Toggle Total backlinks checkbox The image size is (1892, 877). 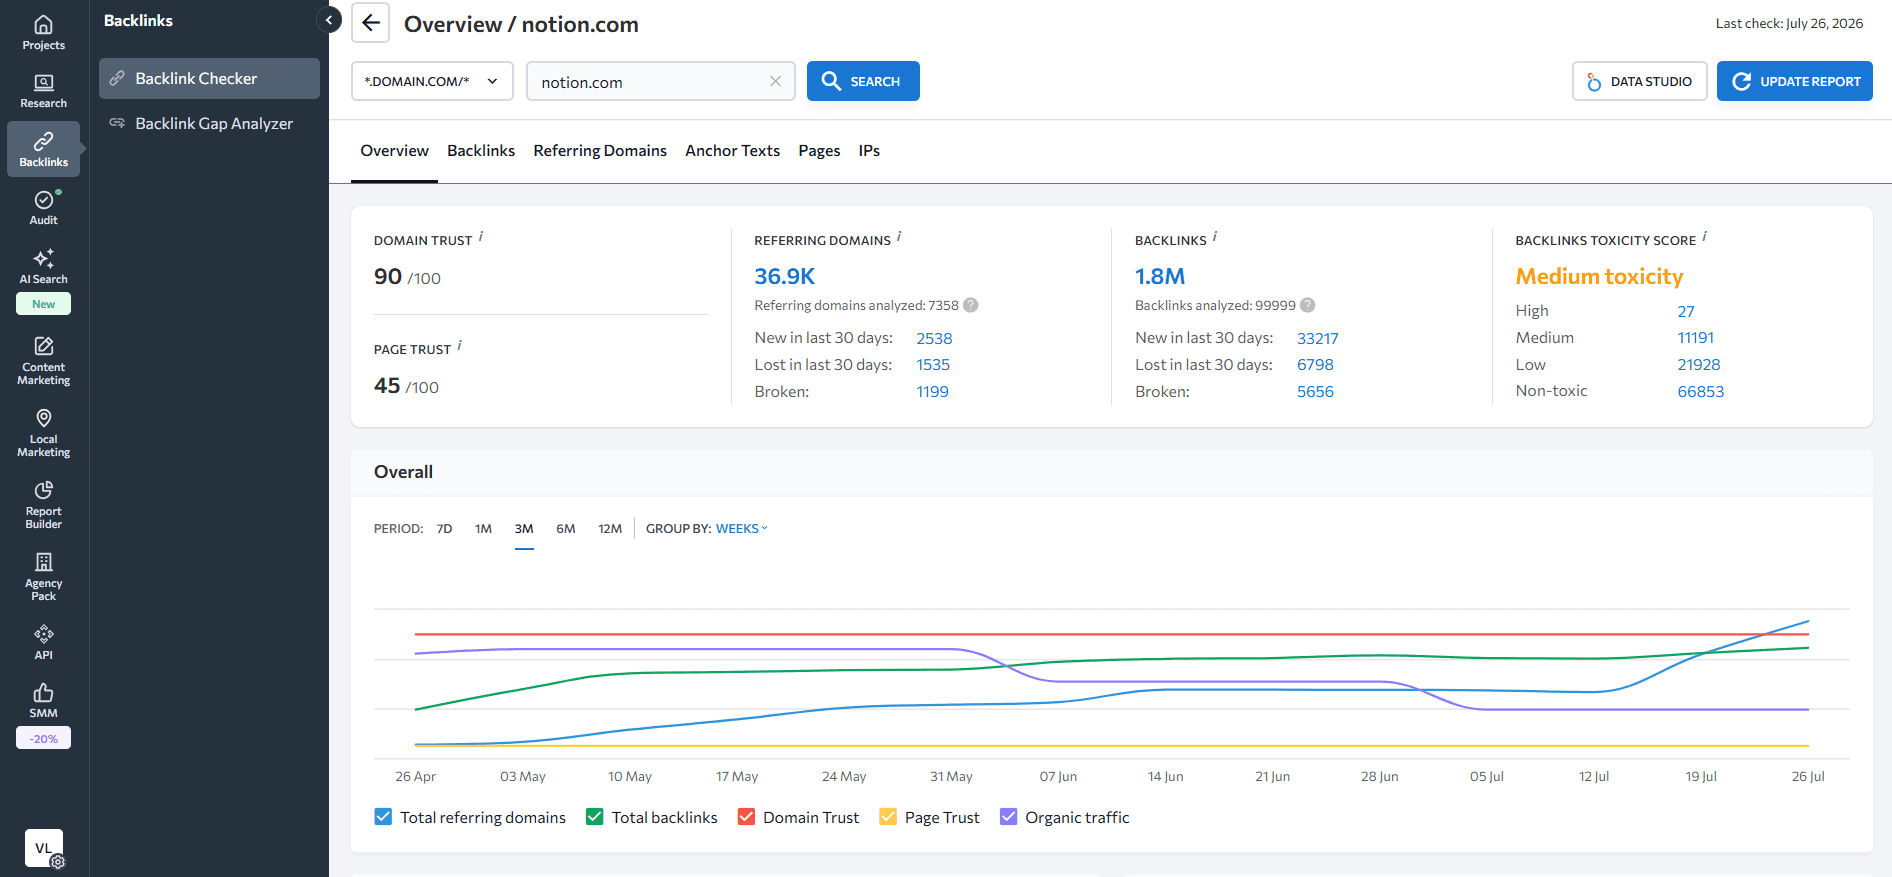tap(595, 817)
